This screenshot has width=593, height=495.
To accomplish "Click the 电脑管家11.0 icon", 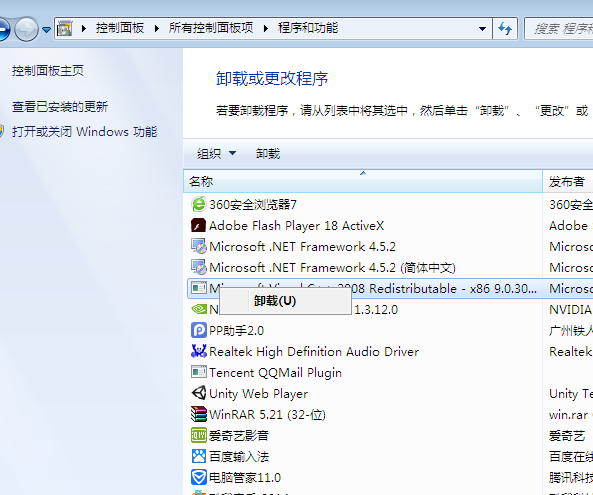I will pyautogui.click(x=199, y=477).
